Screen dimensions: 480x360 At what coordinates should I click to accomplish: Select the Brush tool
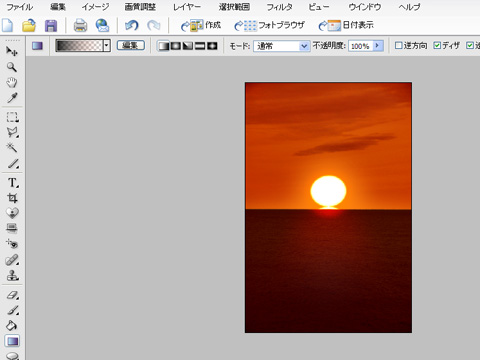pyautogui.click(x=12, y=310)
